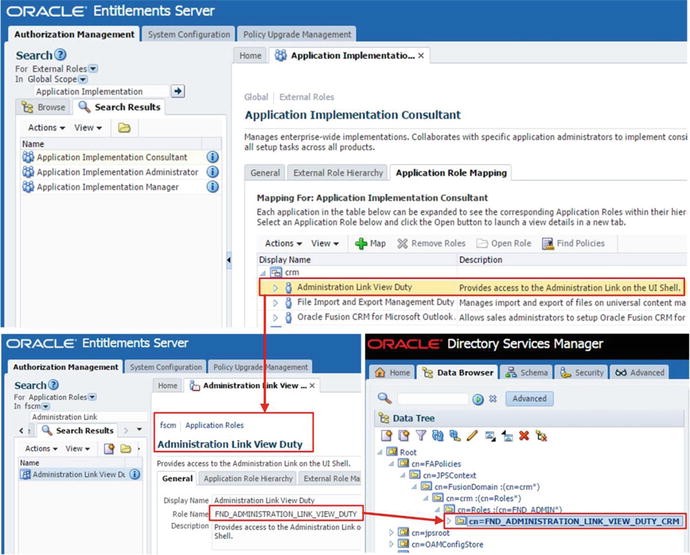Open the fscm scope dropdown in lower Search
Screen dimensions: 690x555
[x=46, y=406]
